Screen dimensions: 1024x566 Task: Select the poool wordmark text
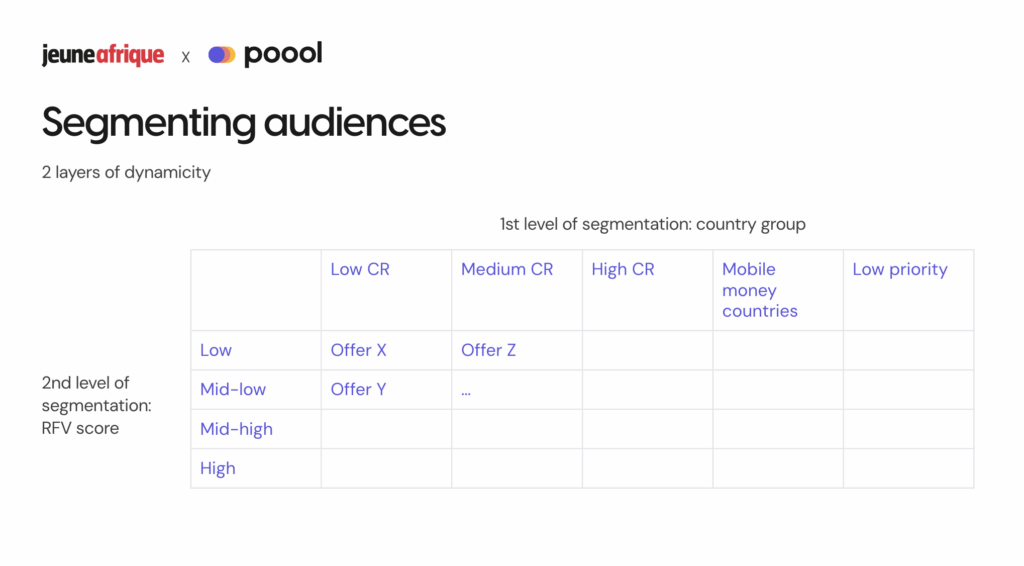coord(283,54)
